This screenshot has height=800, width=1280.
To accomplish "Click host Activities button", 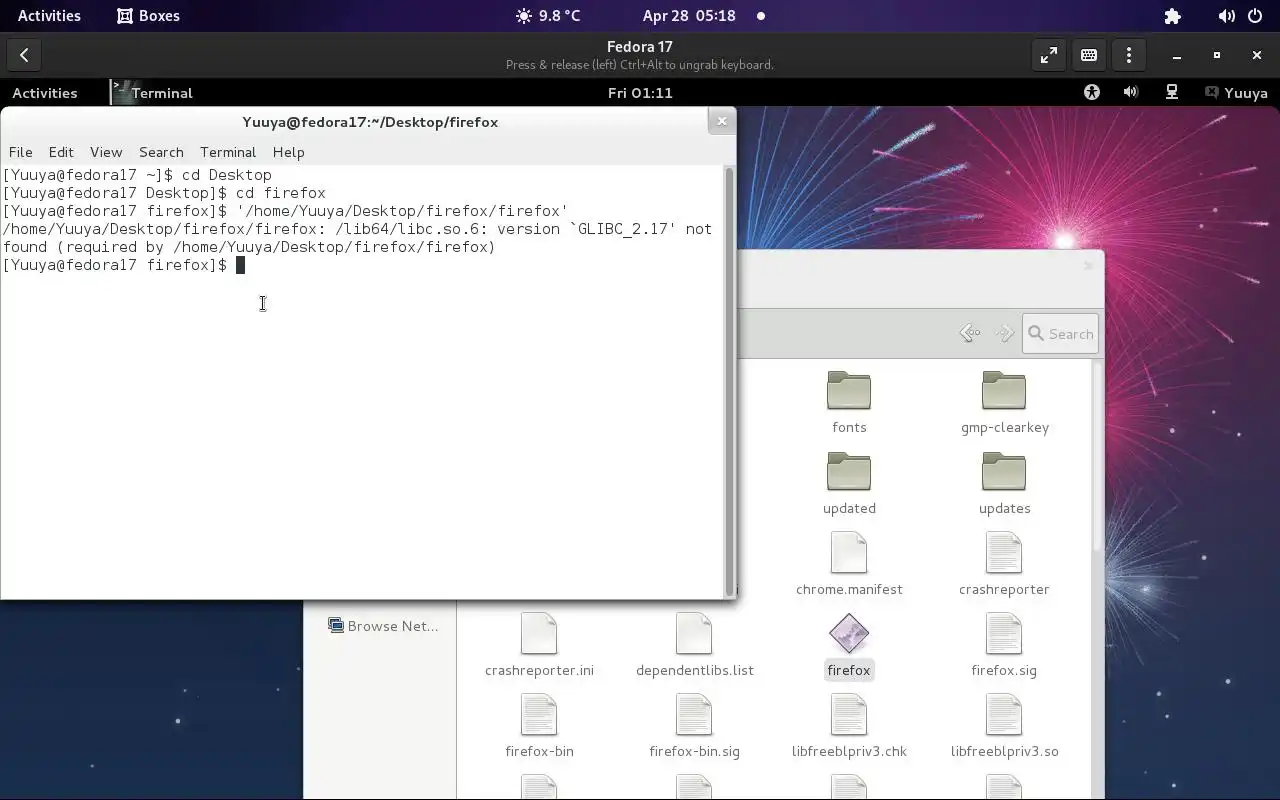I will [49, 16].
